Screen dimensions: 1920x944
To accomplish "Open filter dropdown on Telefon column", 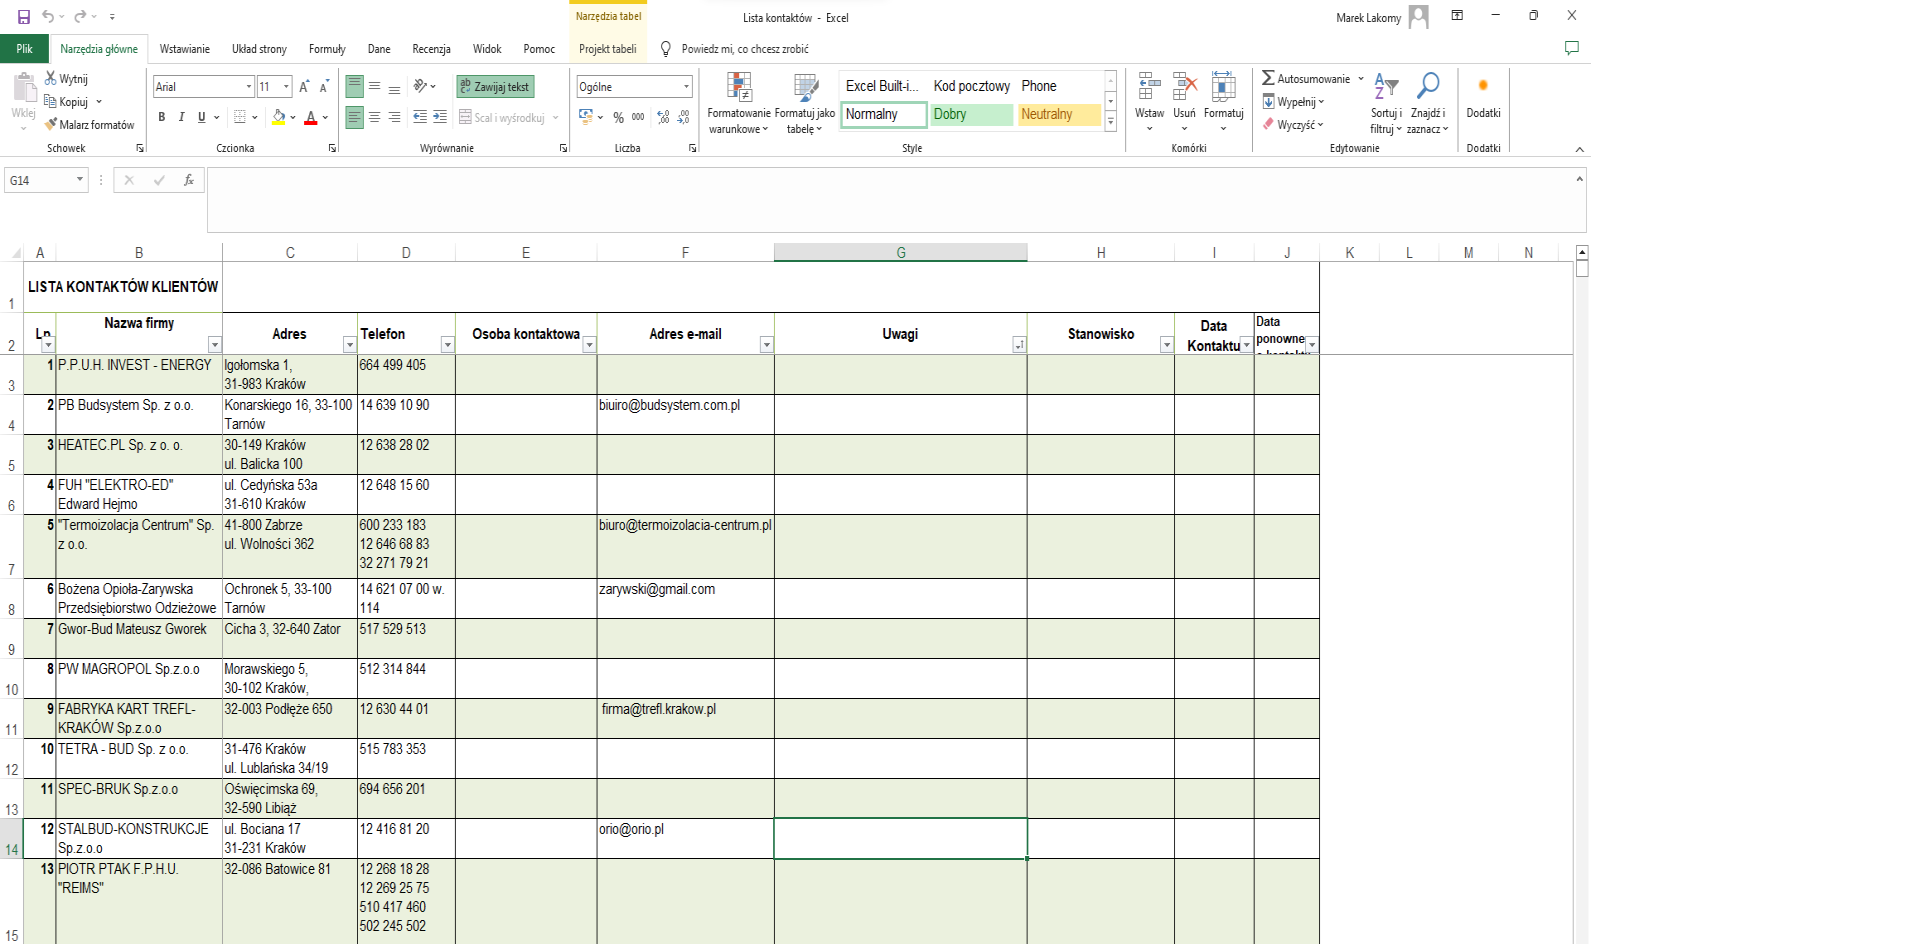I will click(x=447, y=345).
